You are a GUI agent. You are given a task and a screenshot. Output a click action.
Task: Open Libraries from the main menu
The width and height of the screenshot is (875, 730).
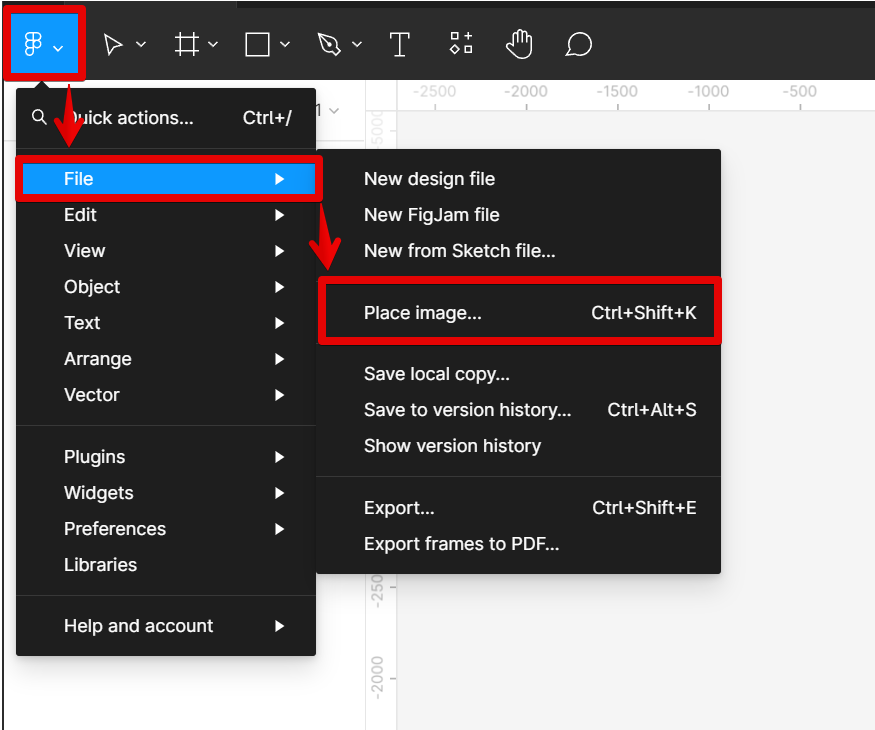pyautogui.click(x=100, y=565)
